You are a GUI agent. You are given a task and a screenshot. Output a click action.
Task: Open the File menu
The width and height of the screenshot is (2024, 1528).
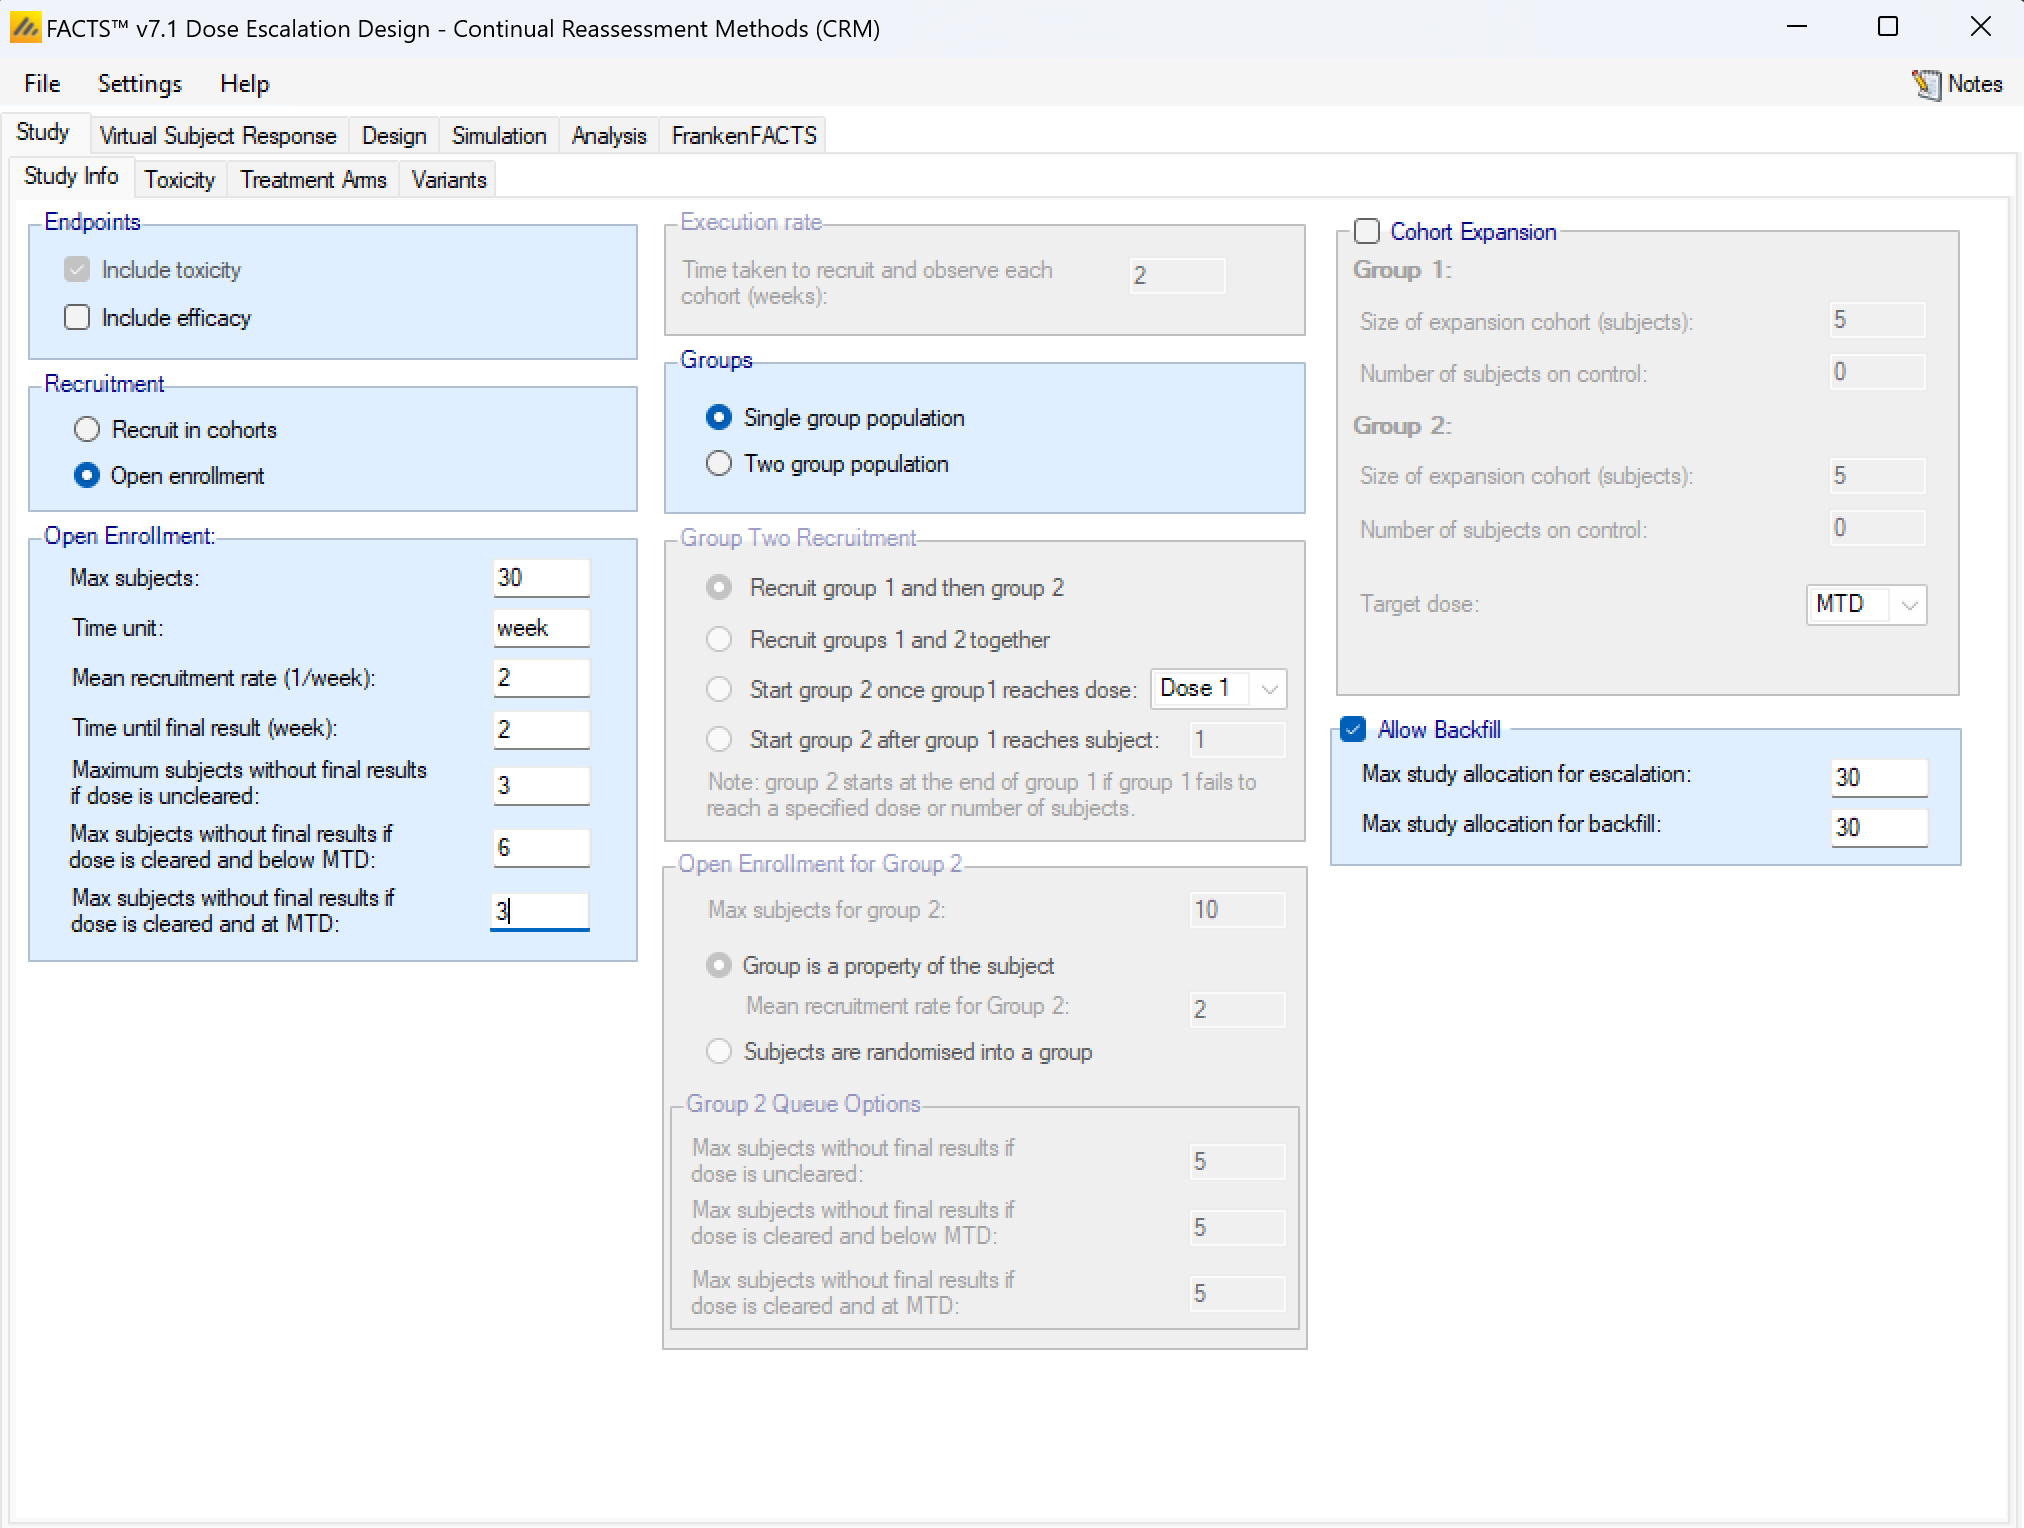42,84
